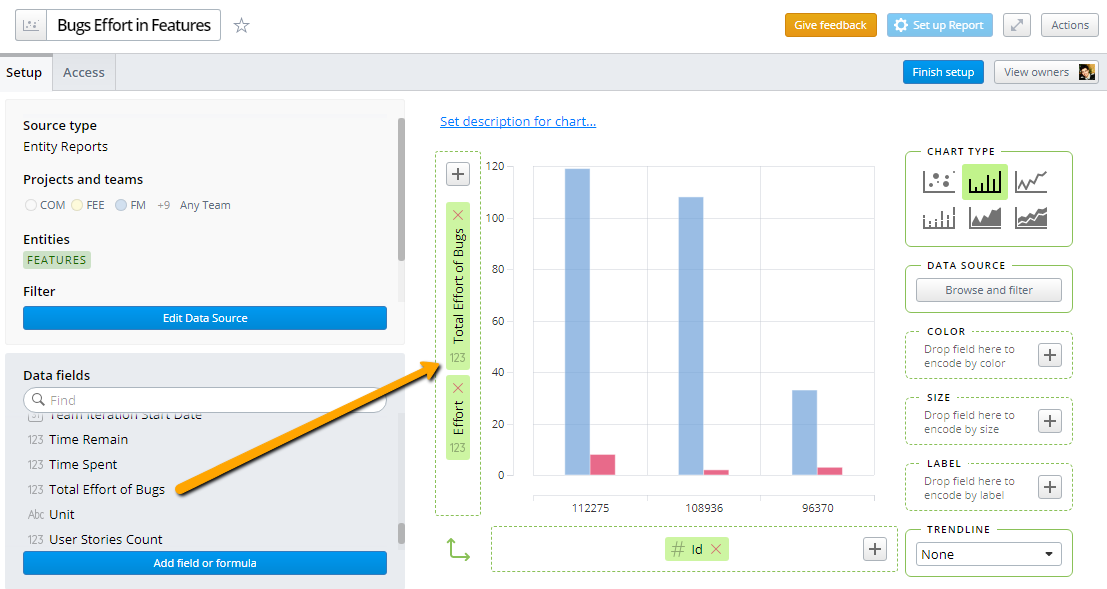Click the plus icon above Total Effort of Bugs
Screen dimensions: 1107x589
457,173
